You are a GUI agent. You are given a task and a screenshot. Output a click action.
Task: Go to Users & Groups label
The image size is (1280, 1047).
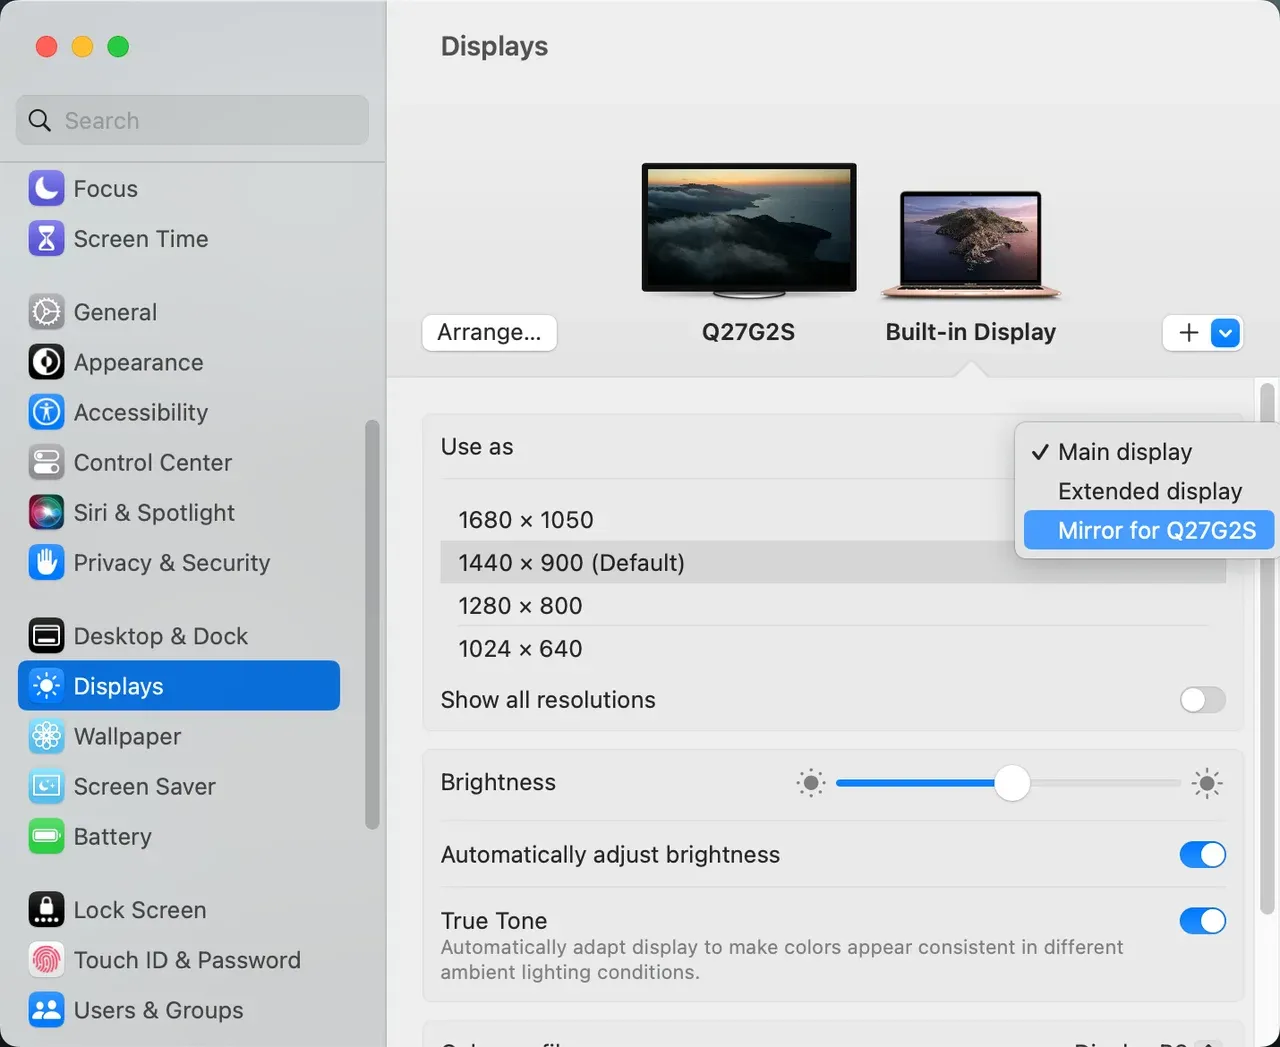click(x=159, y=1011)
